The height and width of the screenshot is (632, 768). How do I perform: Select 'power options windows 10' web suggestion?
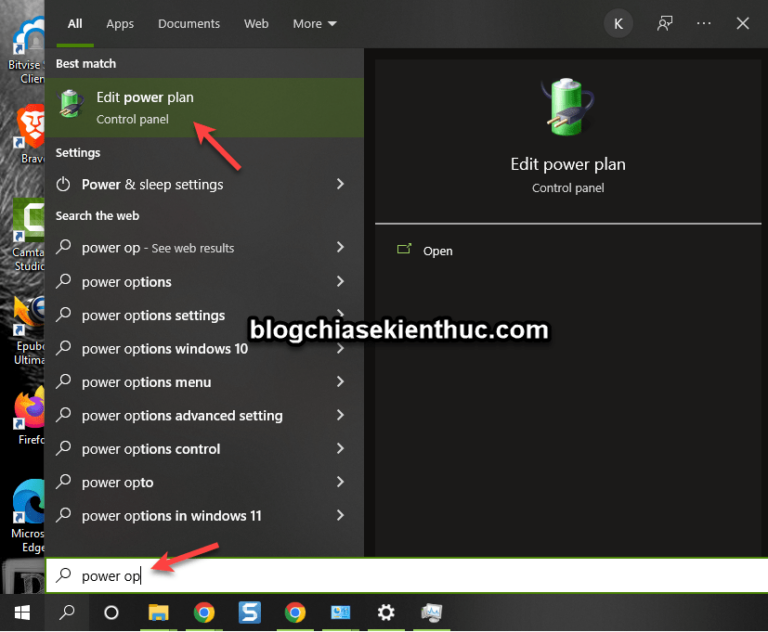[165, 349]
